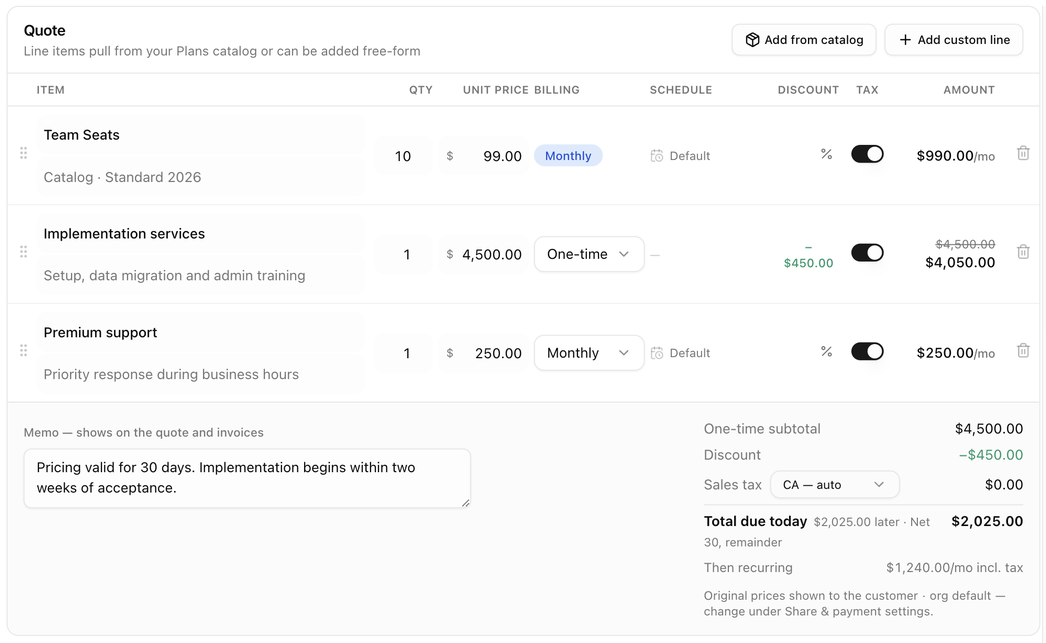Screen dimensions: 1046x643
Task: Turn off tax on Premium support
Action: point(867,352)
